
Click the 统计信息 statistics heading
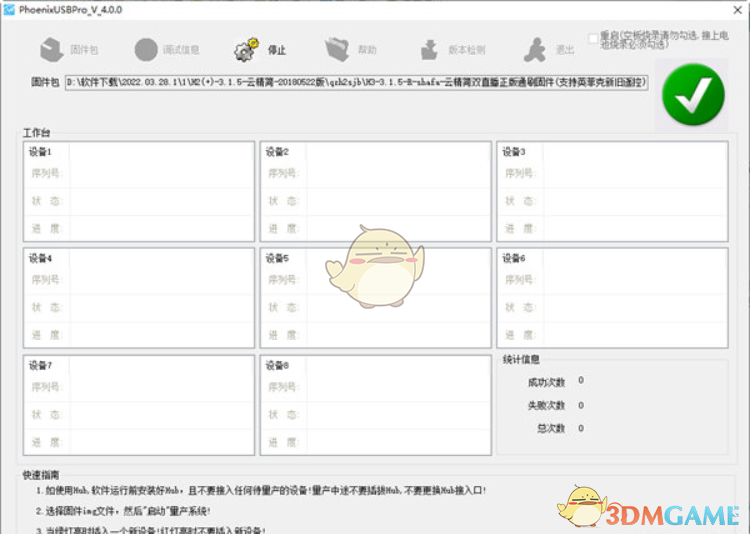click(521, 359)
